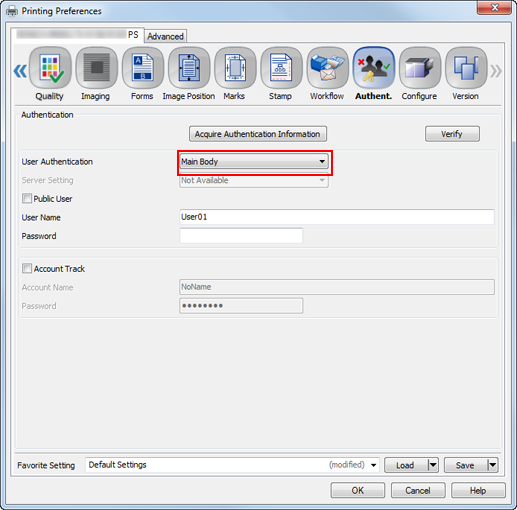Confirm with the OK button

[x=358, y=490]
